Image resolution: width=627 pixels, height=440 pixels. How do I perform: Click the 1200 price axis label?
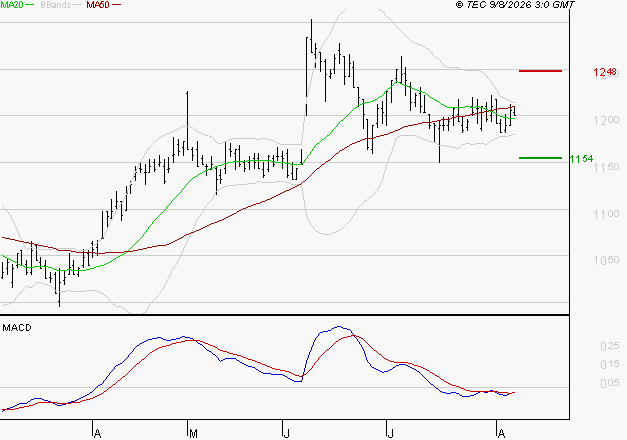[606, 120]
